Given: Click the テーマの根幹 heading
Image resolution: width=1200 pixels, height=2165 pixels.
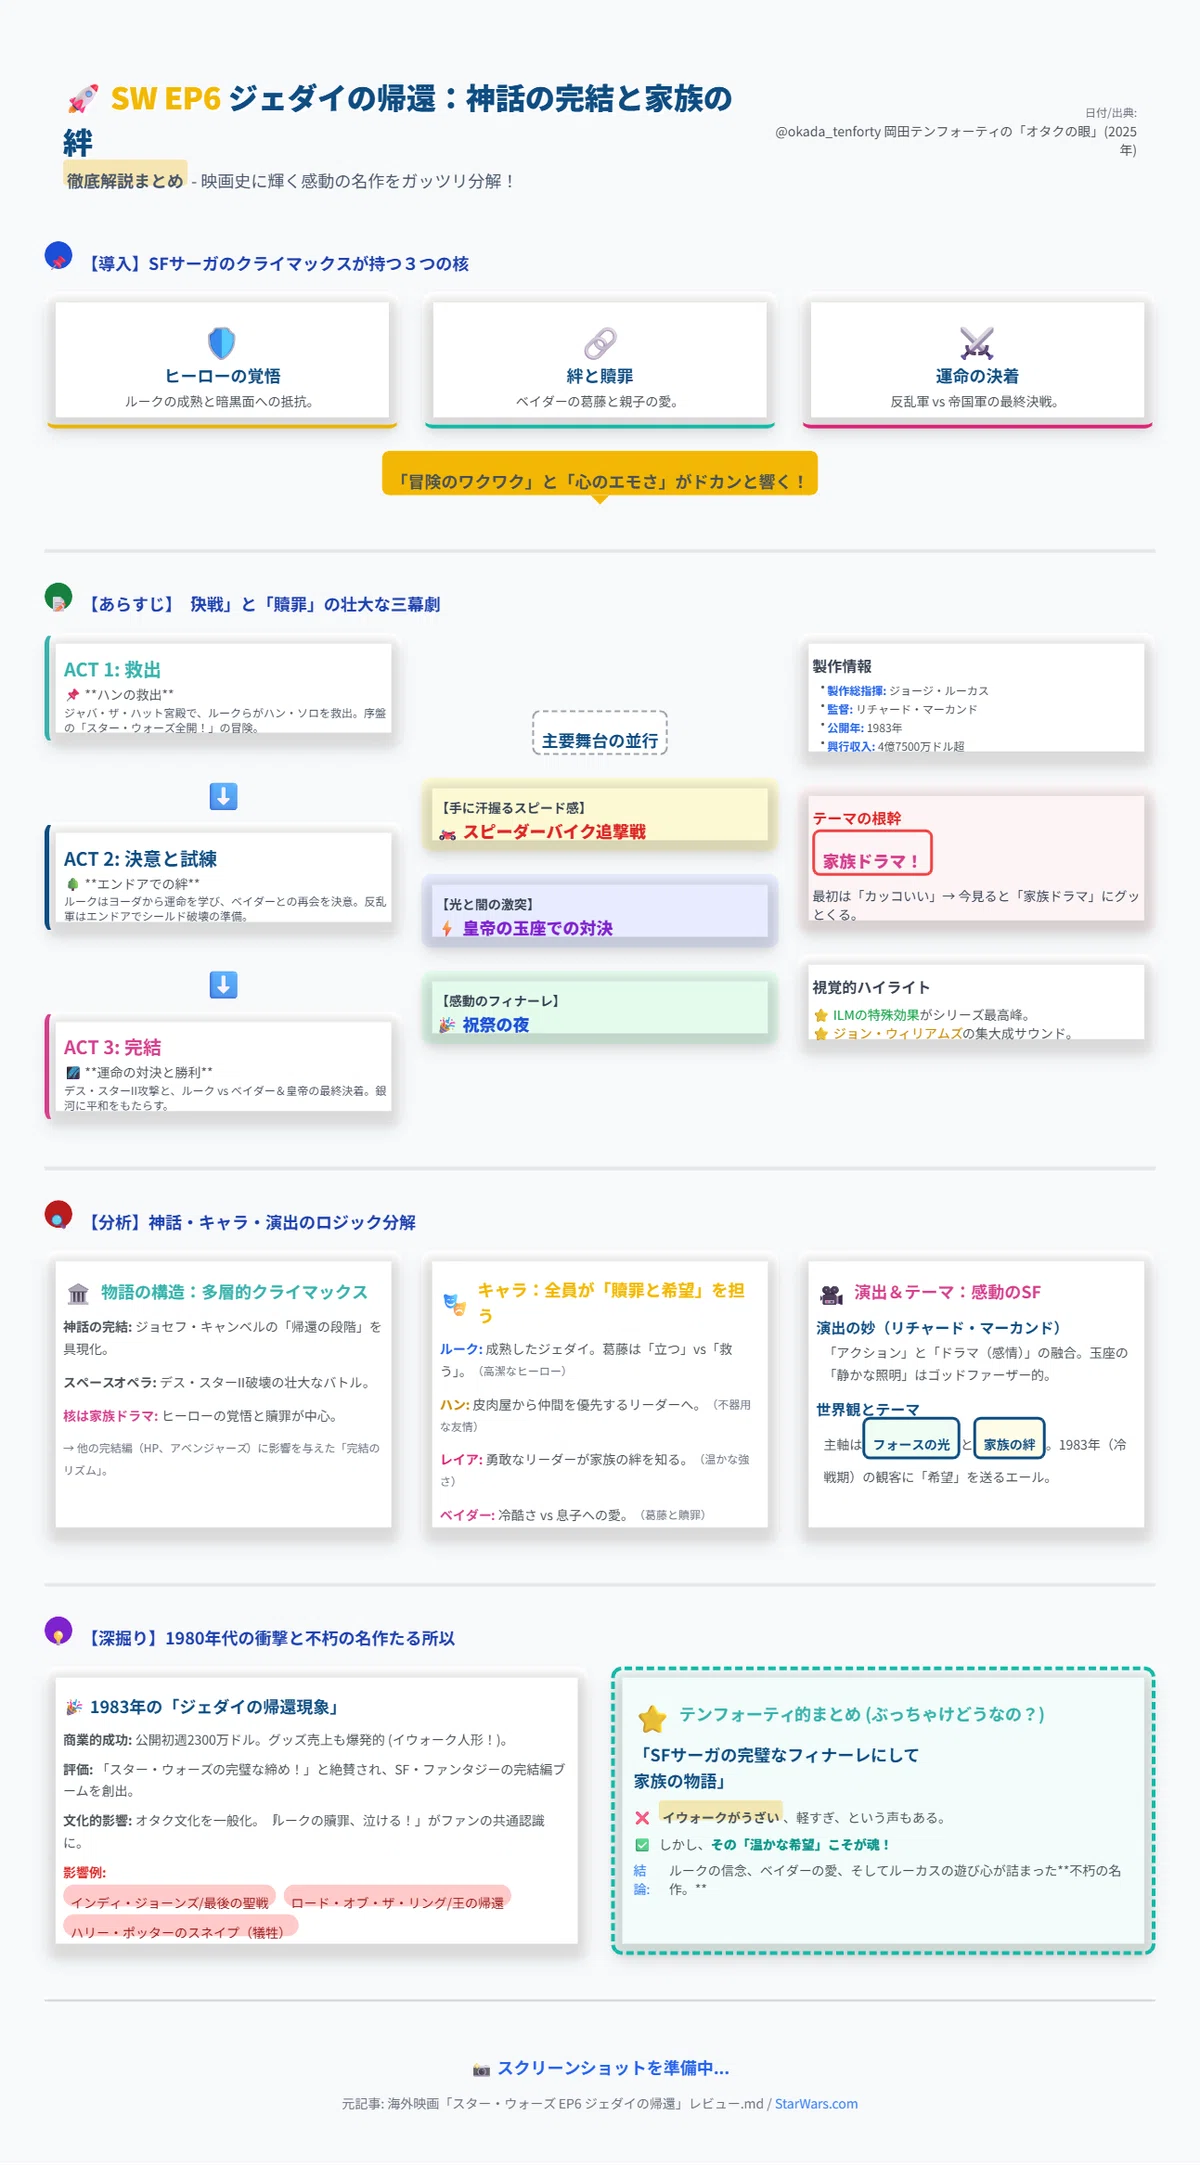Looking at the screenshot, I should point(857,818).
